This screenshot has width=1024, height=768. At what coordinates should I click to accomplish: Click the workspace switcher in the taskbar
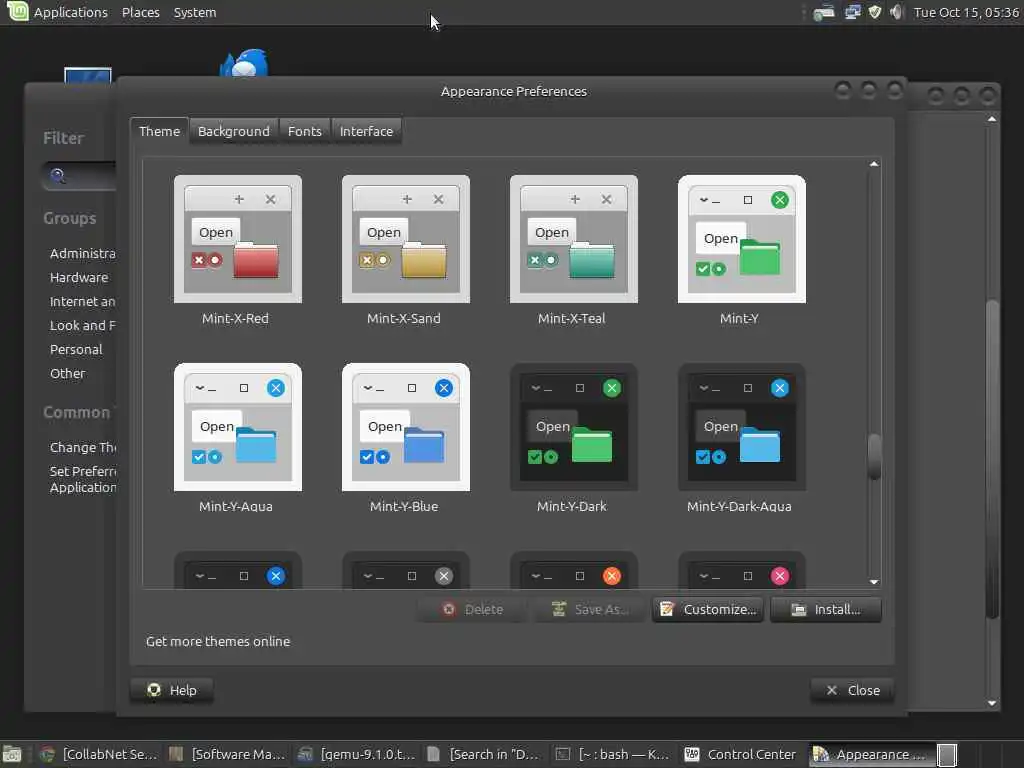(947, 754)
